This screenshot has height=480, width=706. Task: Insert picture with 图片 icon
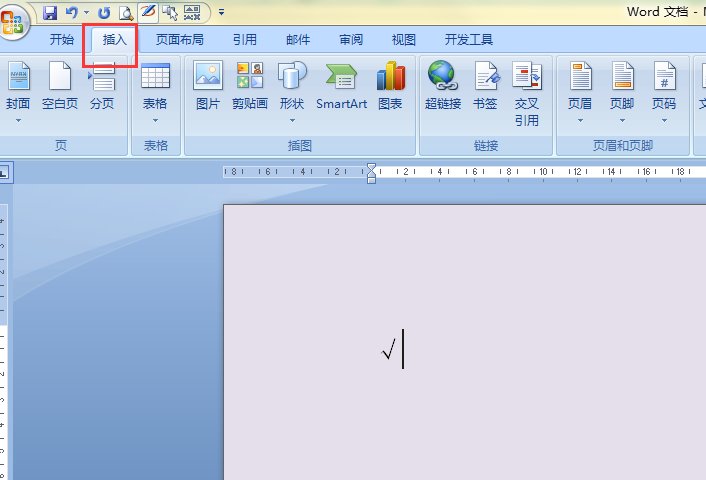(208, 86)
